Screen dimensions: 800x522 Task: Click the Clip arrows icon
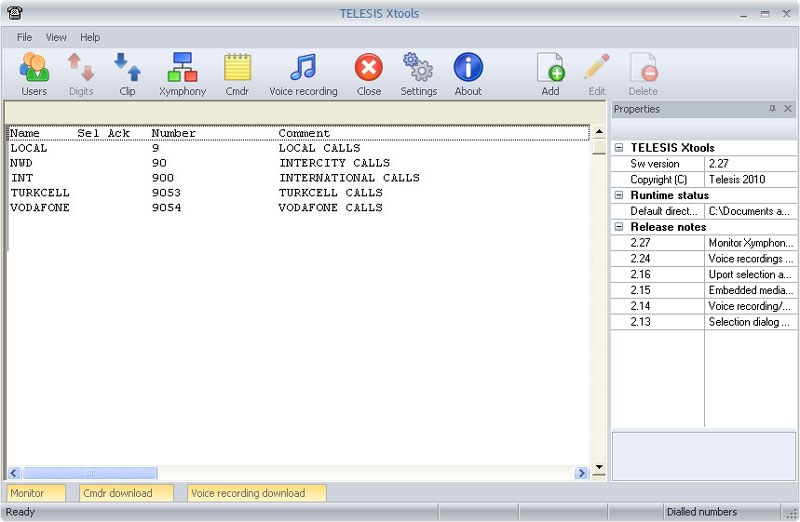pos(127,68)
